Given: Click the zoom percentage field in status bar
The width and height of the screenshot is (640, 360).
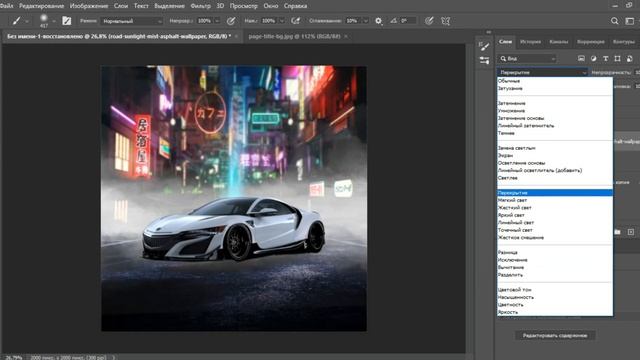Looking at the screenshot, I should pyautogui.click(x=14, y=357).
